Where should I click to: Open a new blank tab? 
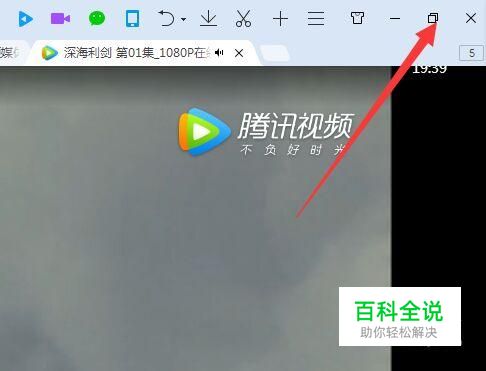274,53
